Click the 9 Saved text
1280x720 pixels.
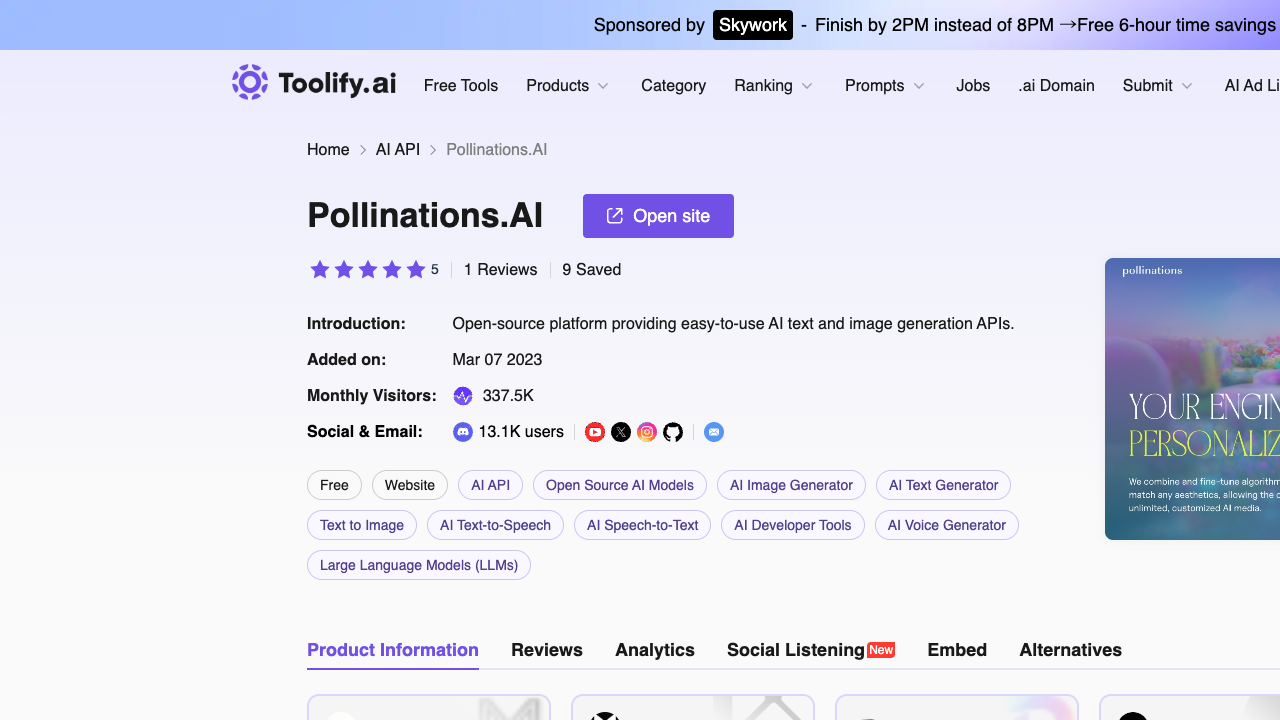(592, 270)
